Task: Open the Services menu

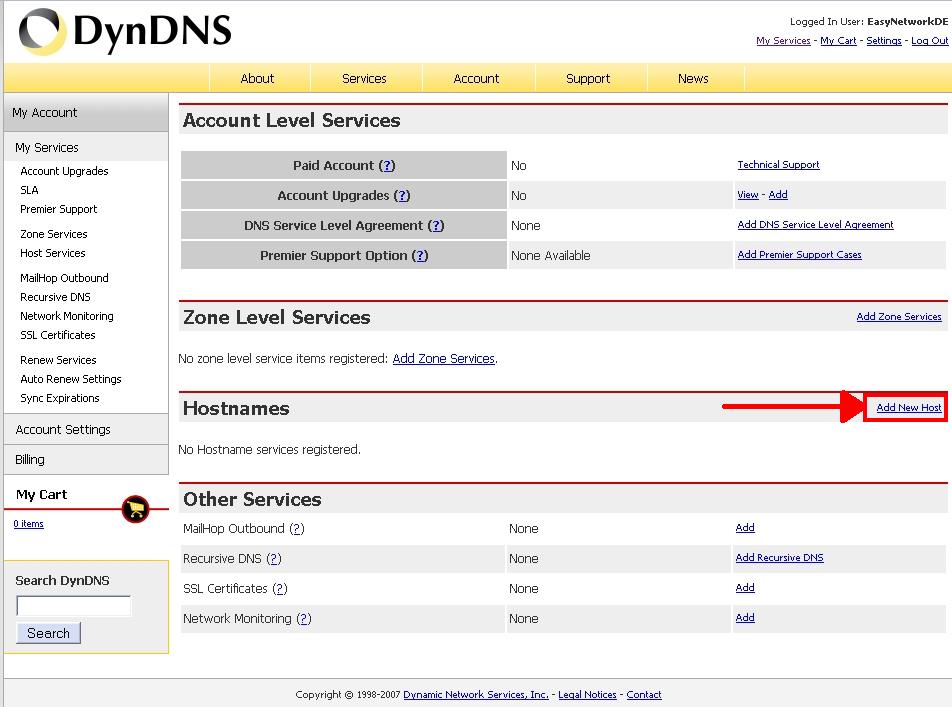Action: 364,78
